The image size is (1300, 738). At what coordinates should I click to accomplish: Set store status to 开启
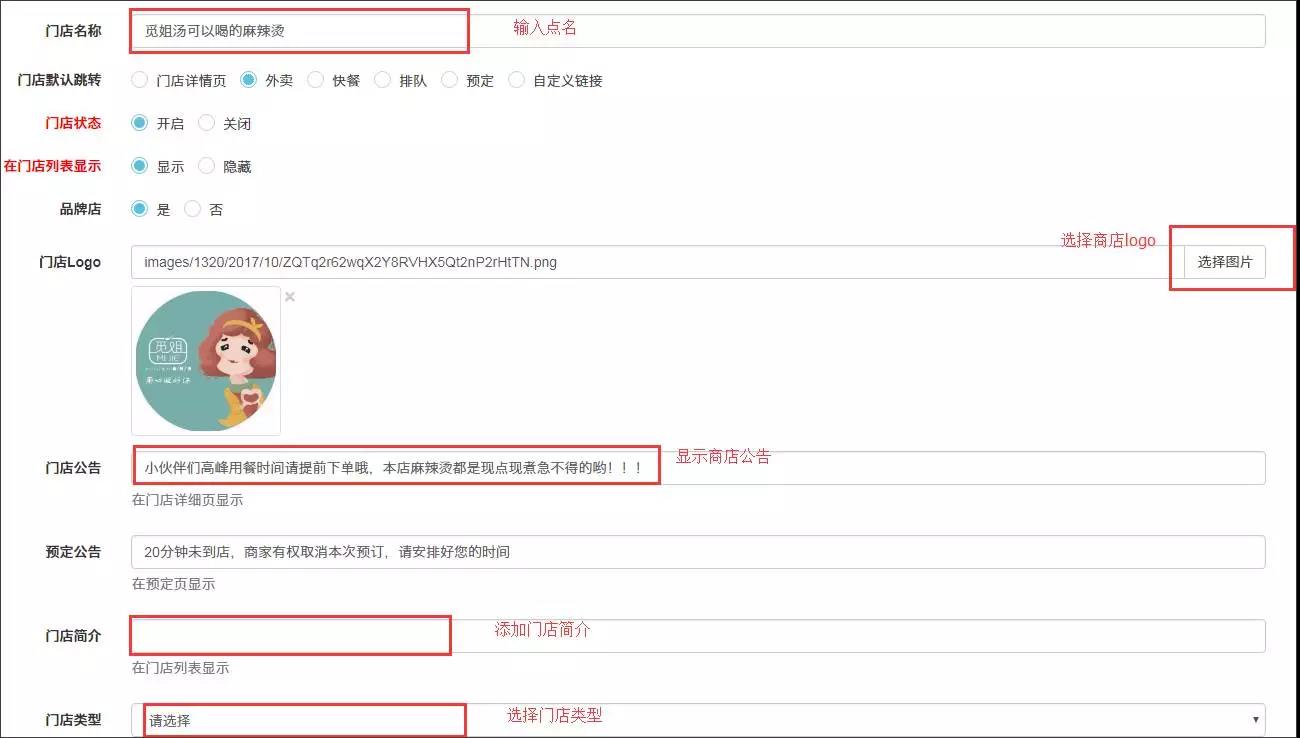click(x=140, y=123)
